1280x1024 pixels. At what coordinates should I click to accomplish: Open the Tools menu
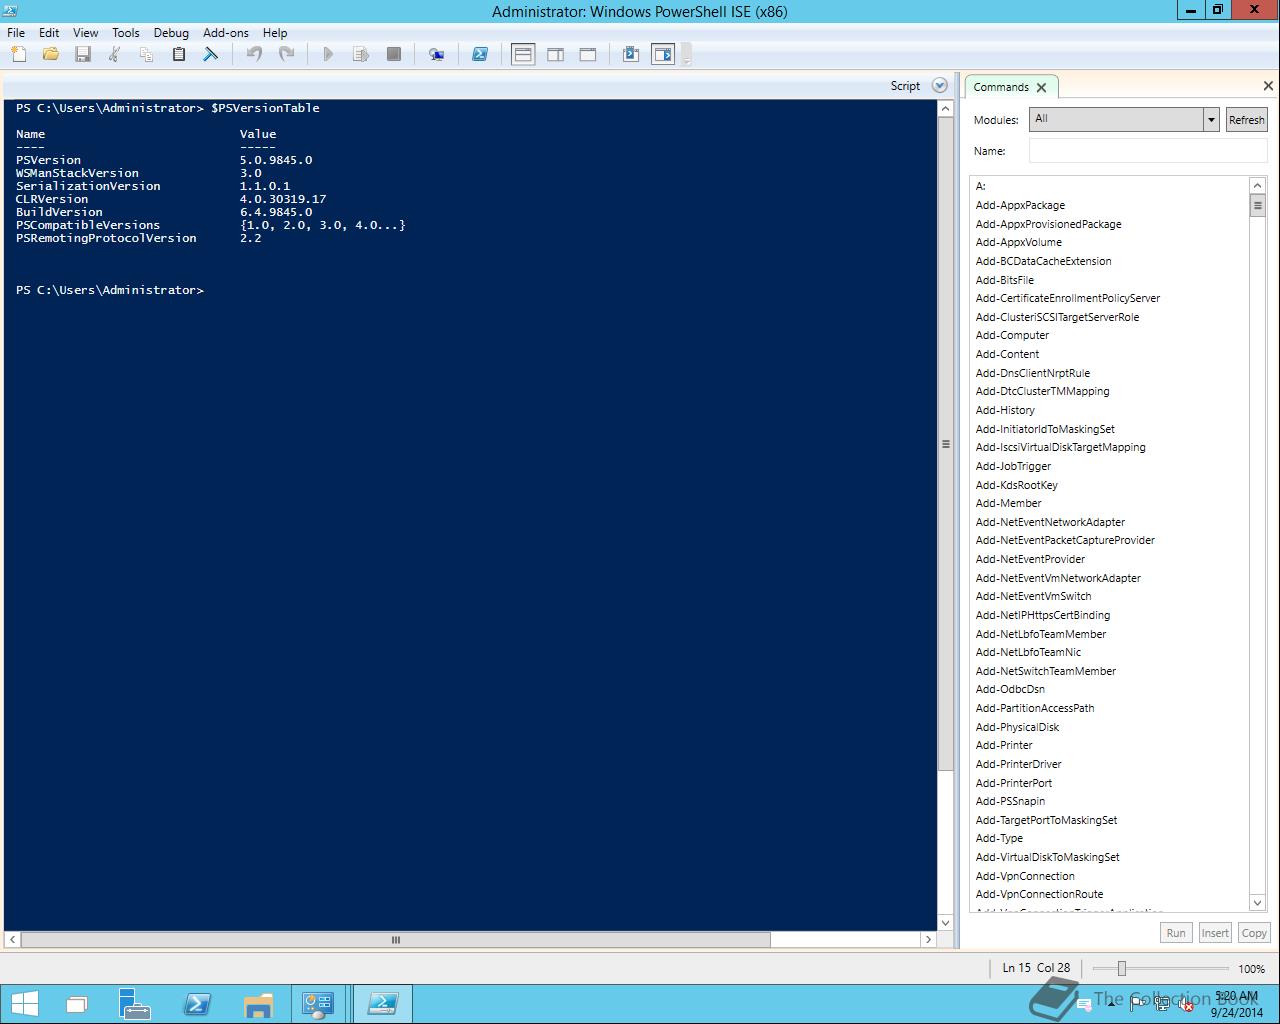[126, 32]
